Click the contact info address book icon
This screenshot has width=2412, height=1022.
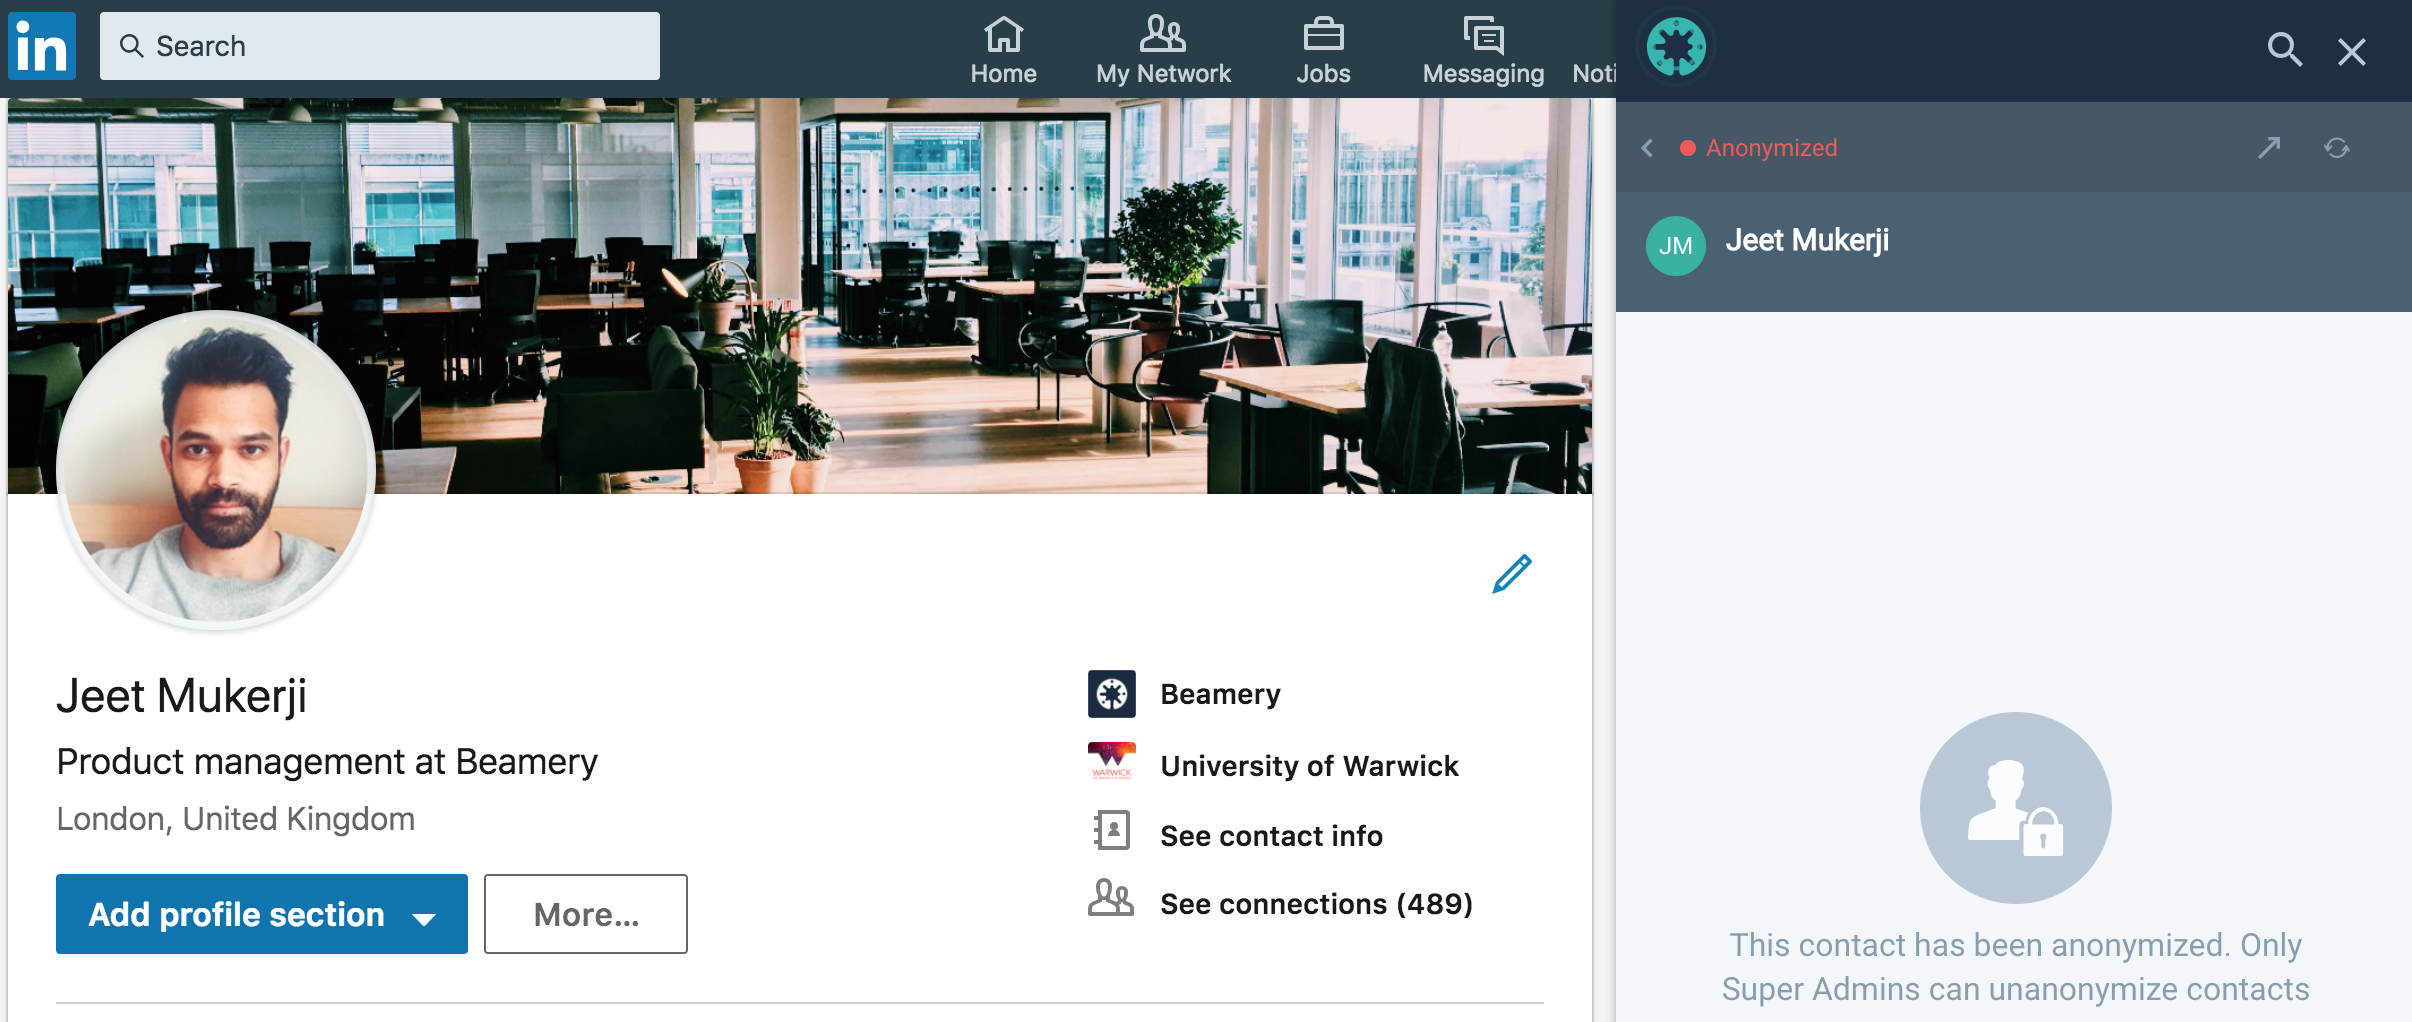pyautogui.click(x=1112, y=831)
